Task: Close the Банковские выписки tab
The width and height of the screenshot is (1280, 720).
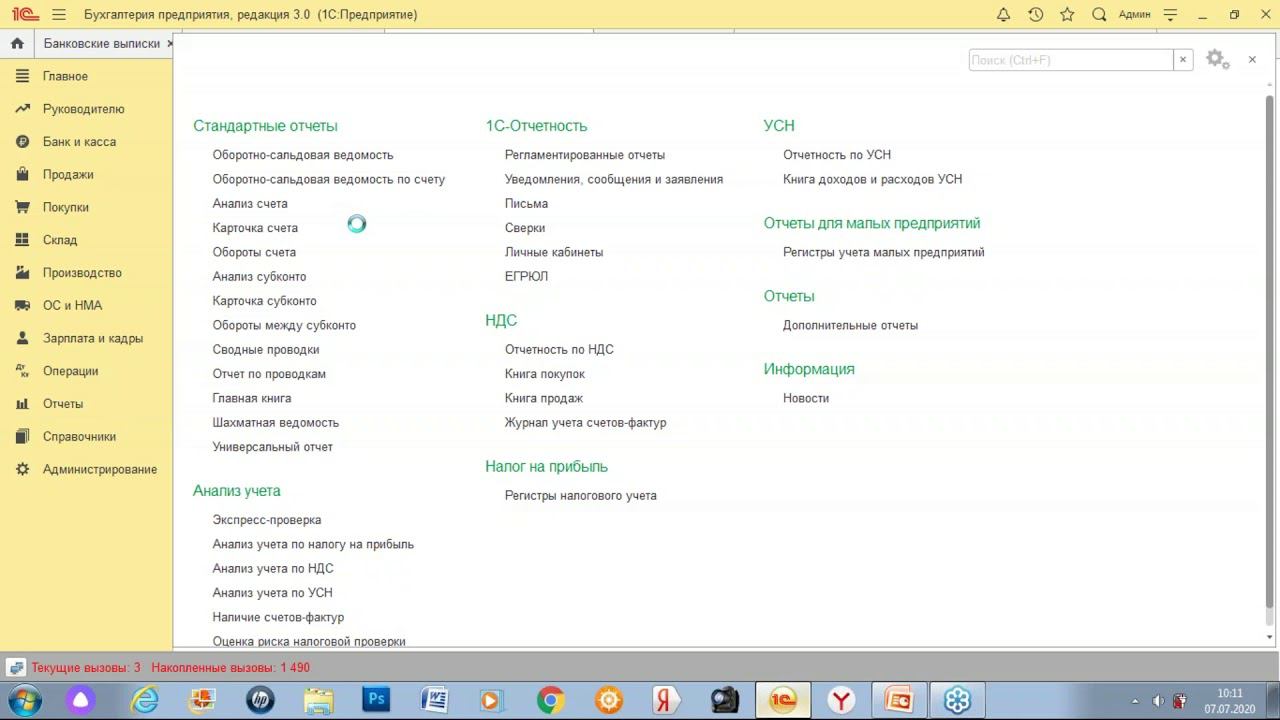Action: 170,44
